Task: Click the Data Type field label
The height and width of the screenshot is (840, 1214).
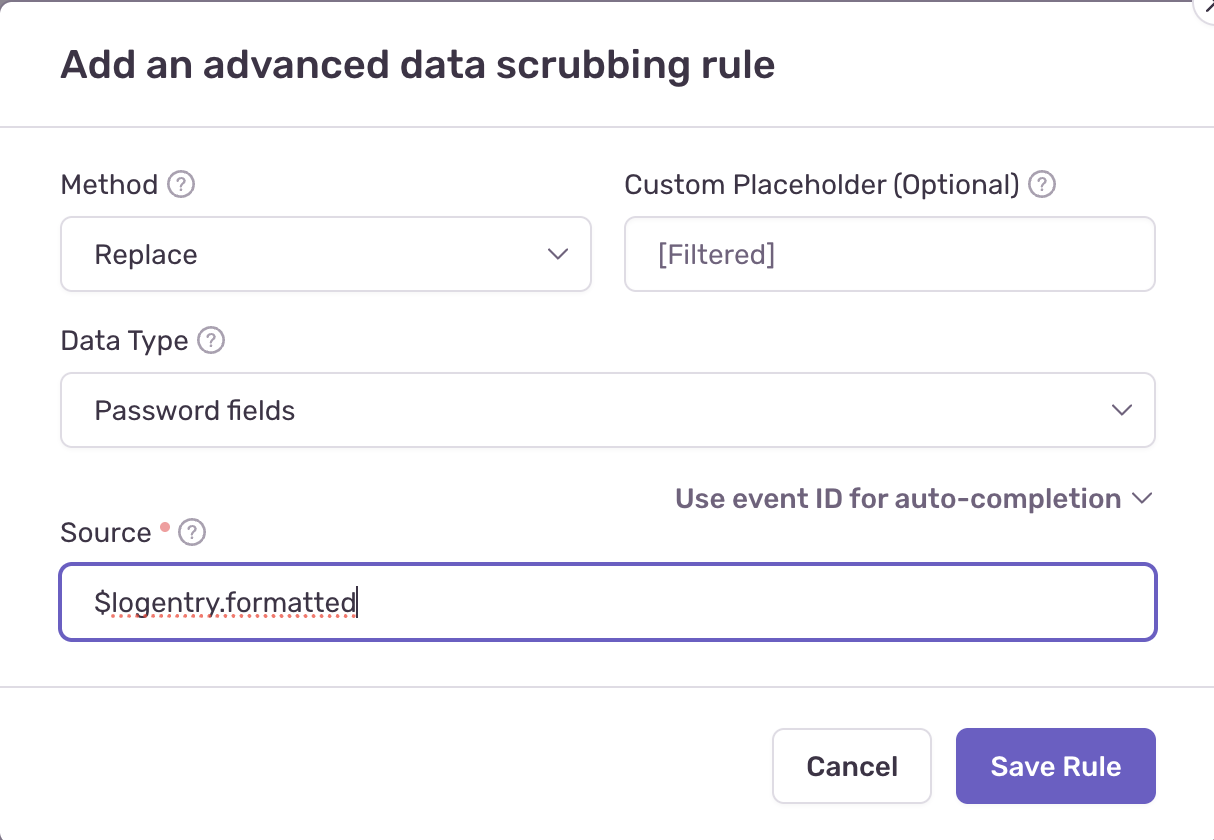Action: [x=124, y=341]
